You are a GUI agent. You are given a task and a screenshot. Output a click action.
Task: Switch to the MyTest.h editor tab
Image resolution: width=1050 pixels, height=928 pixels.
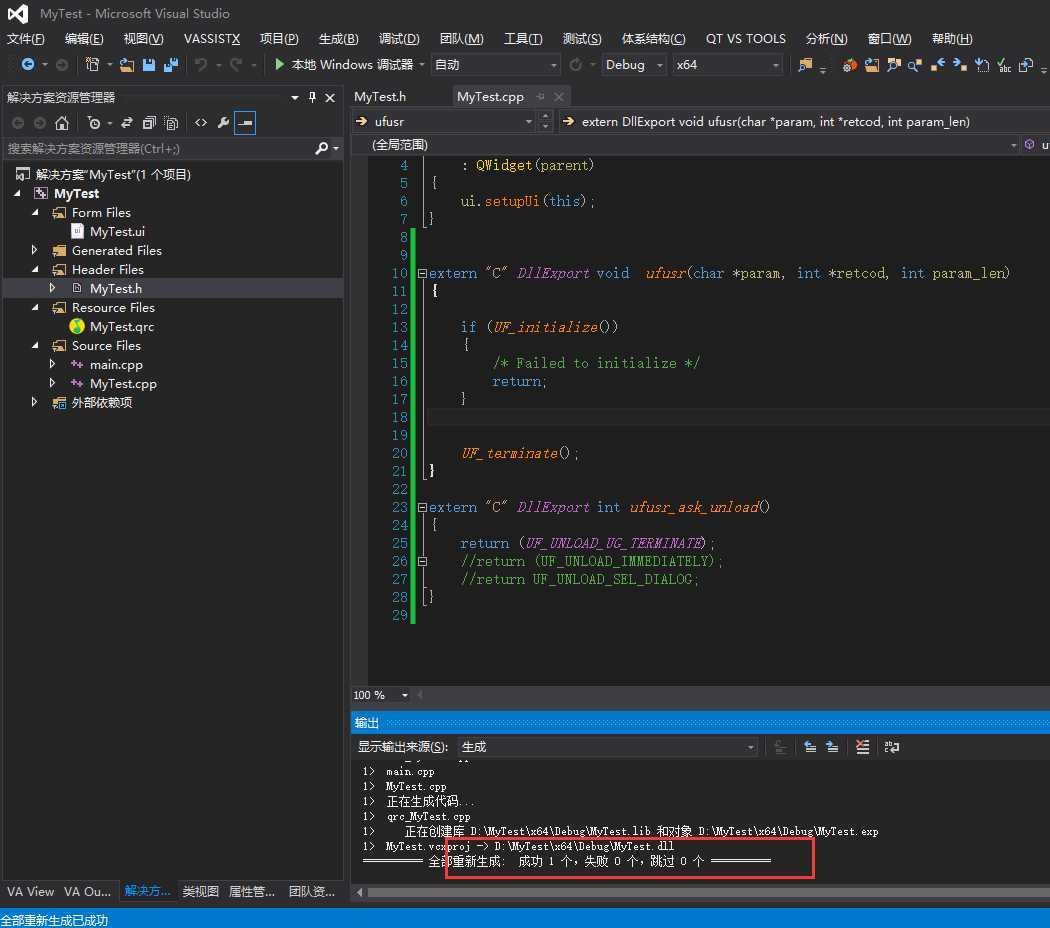point(380,96)
